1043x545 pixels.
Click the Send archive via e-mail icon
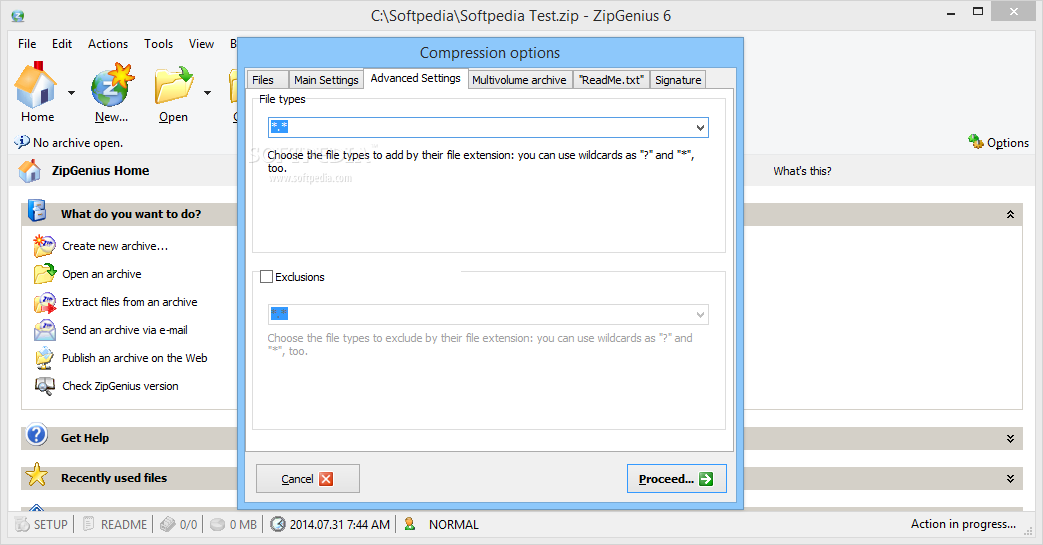[45, 330]
